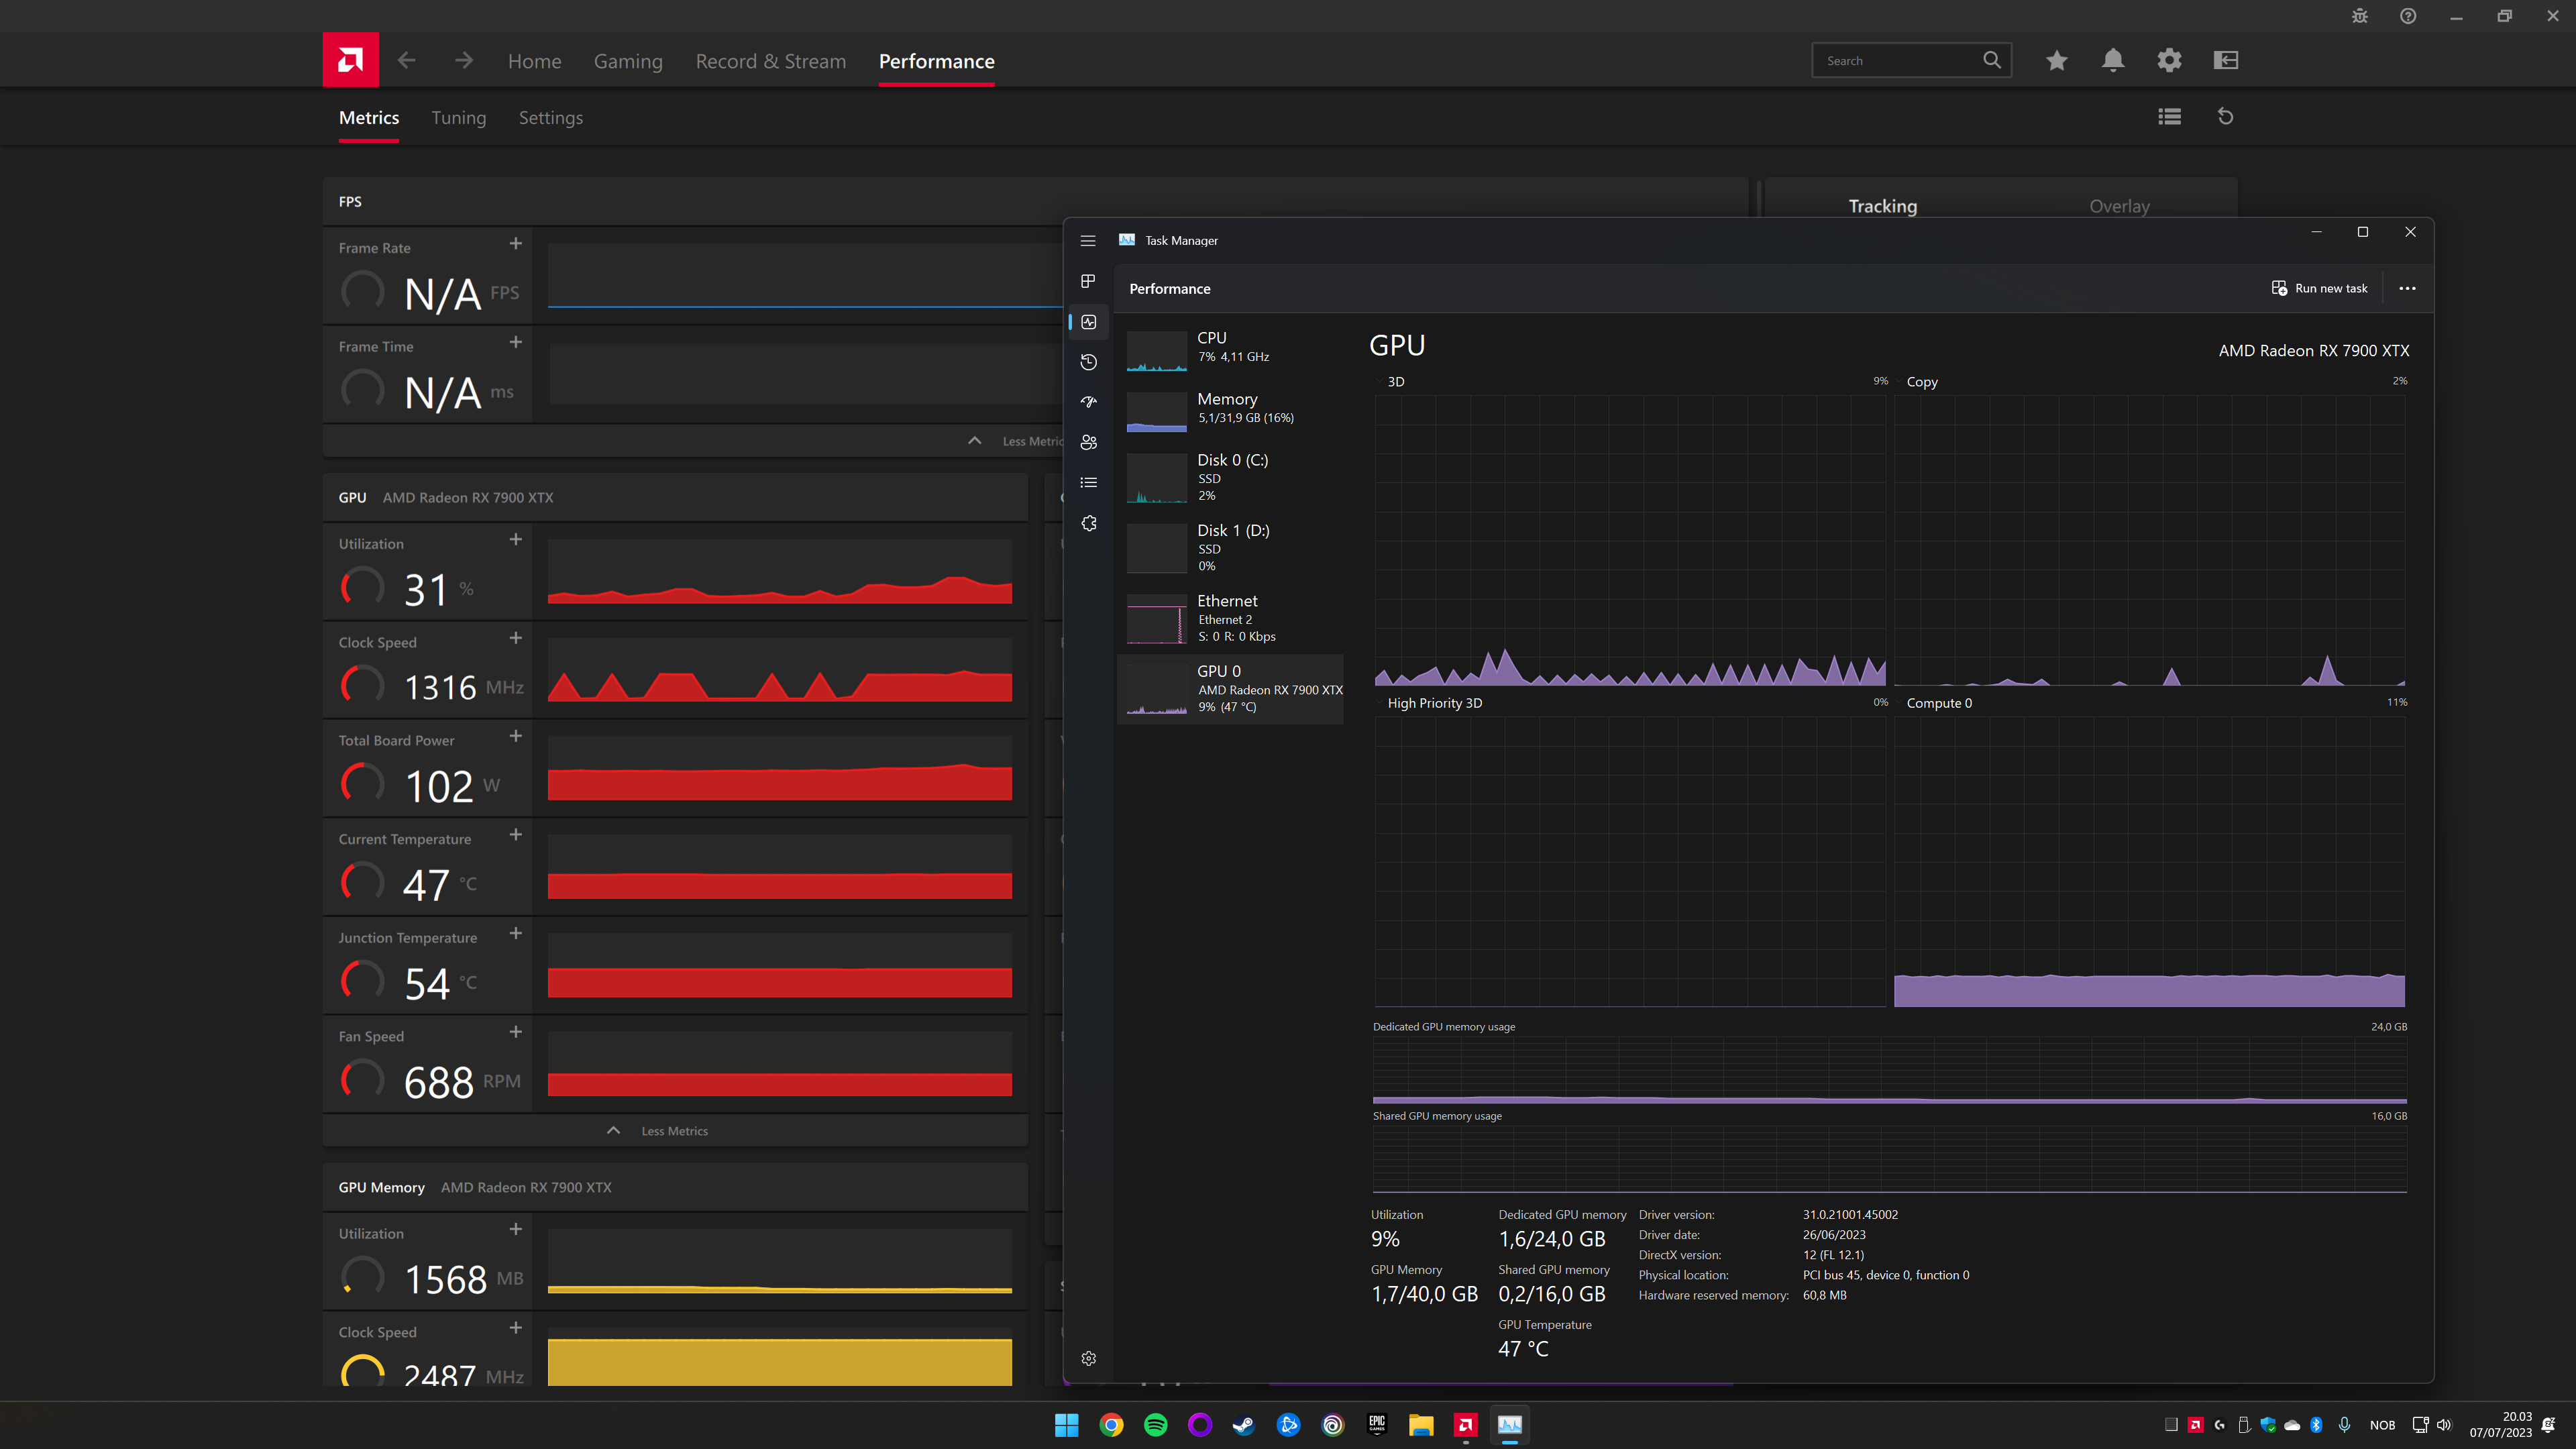Add GPU Utilization metric with plus

tap(516, 540)
